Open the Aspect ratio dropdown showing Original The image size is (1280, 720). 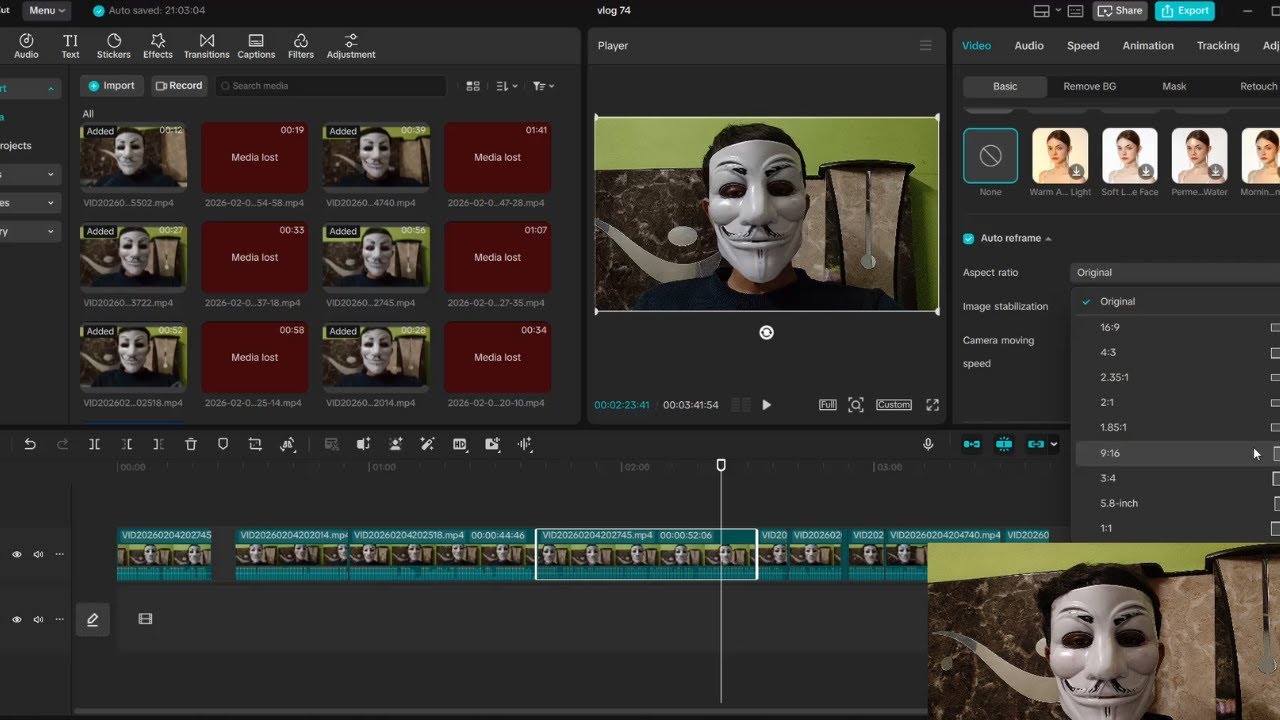click(x=1176, y=272)
